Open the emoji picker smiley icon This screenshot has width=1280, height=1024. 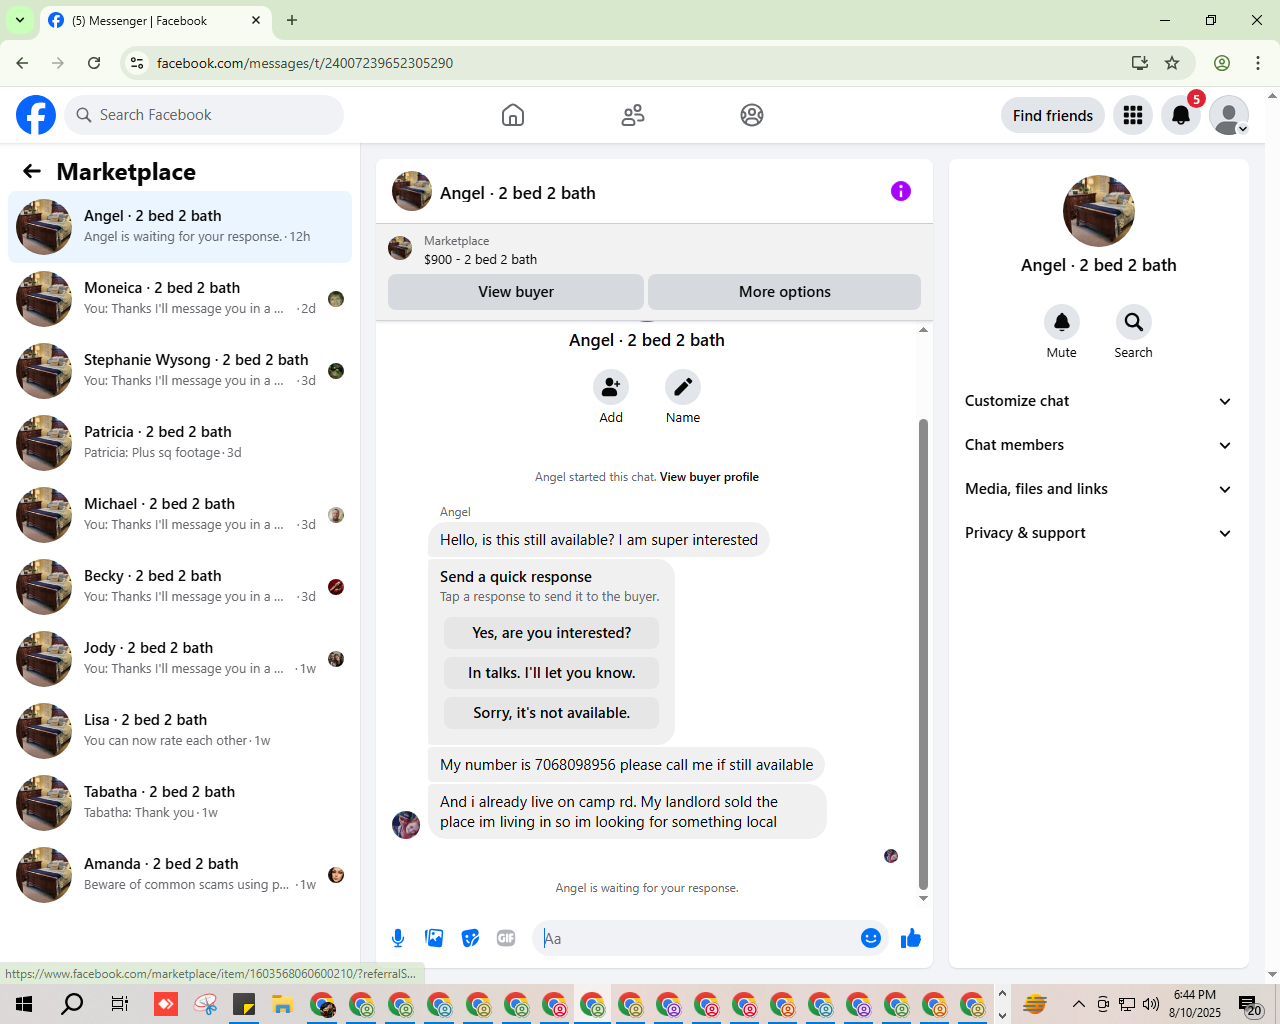(871, 938)
